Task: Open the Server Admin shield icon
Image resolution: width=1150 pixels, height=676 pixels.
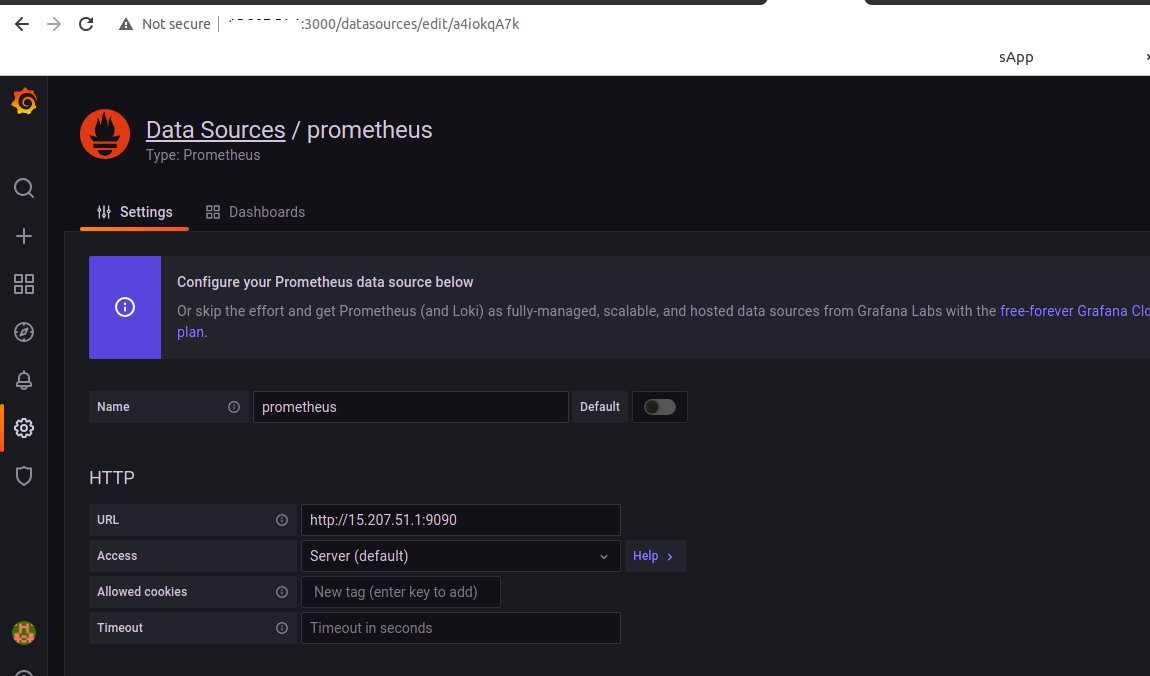Action: [23, 476]
